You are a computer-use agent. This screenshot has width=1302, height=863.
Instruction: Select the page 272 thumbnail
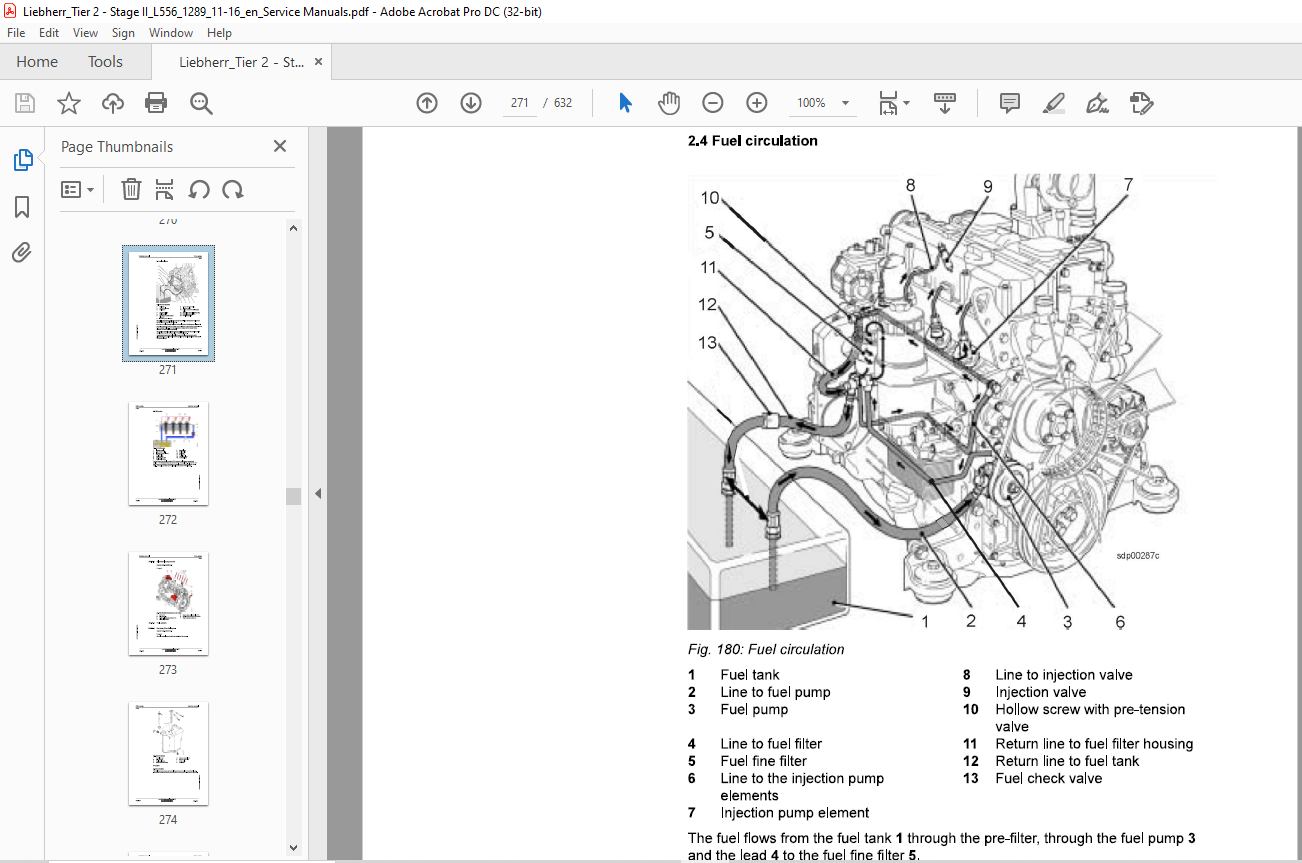click(168, 455)
